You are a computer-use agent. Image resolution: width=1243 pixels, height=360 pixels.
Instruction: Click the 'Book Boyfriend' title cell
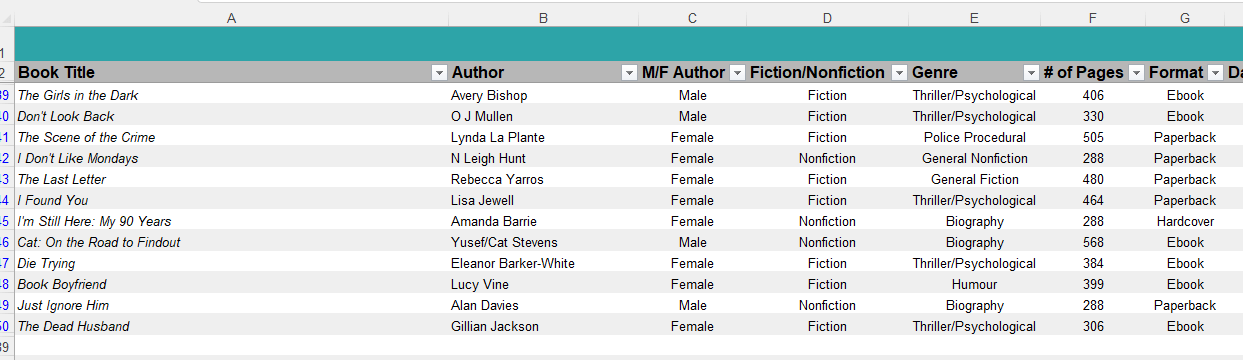pyautogui.click(x=232, y=284)
